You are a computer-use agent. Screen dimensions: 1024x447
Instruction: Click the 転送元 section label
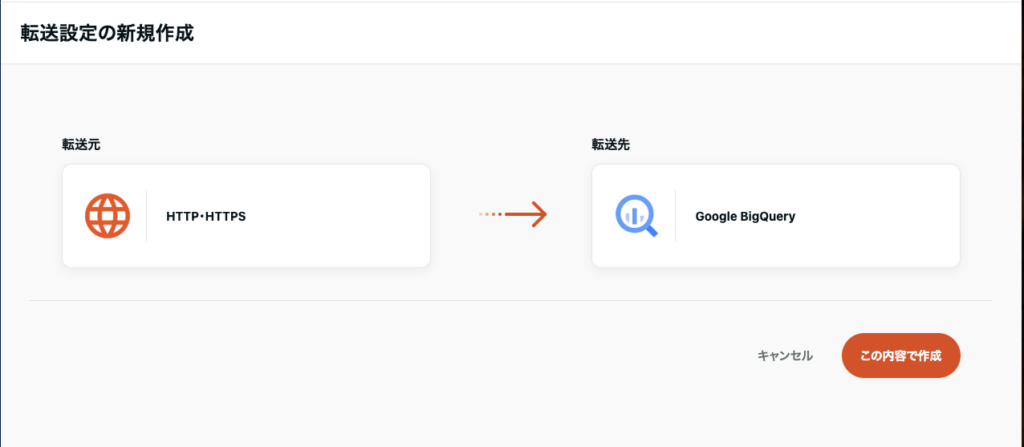tap(81, 145)
